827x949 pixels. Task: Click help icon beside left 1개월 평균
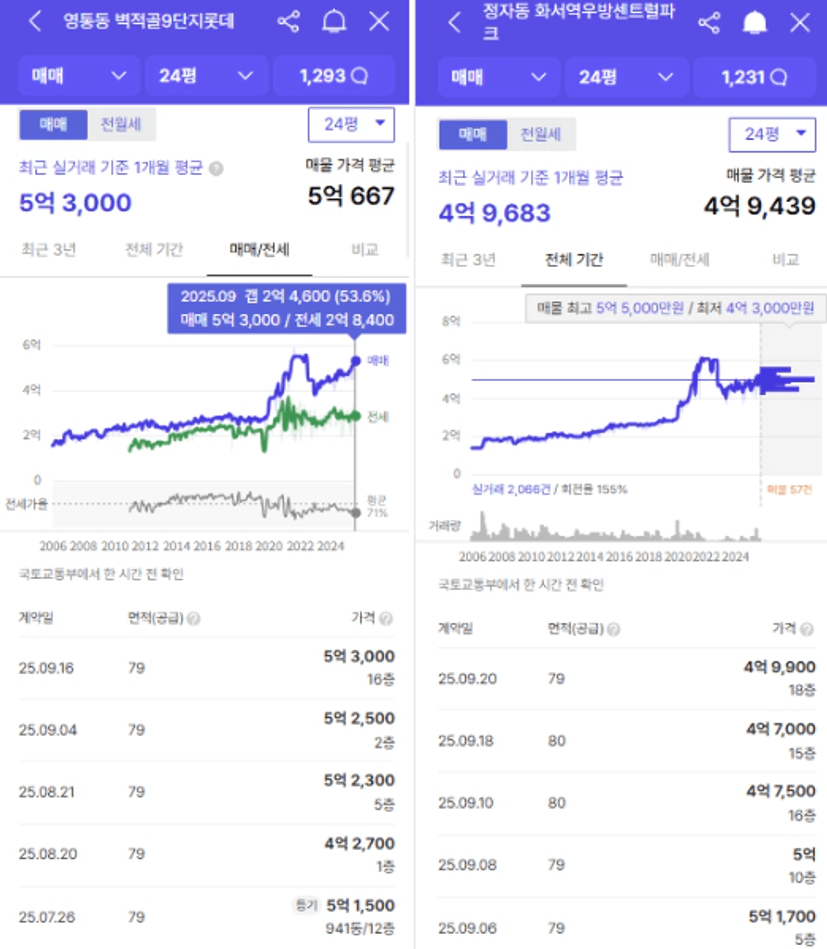pyautogui.click(x=216, y=169)
